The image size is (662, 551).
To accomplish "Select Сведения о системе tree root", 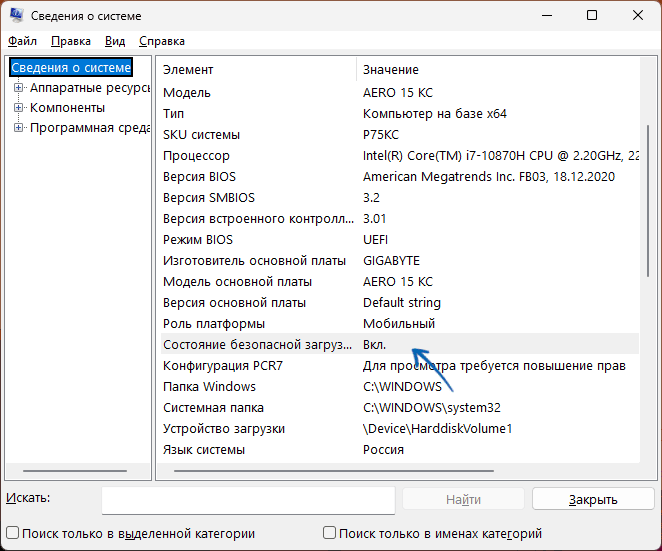I will pyautogui.click(x=70, y=68).
